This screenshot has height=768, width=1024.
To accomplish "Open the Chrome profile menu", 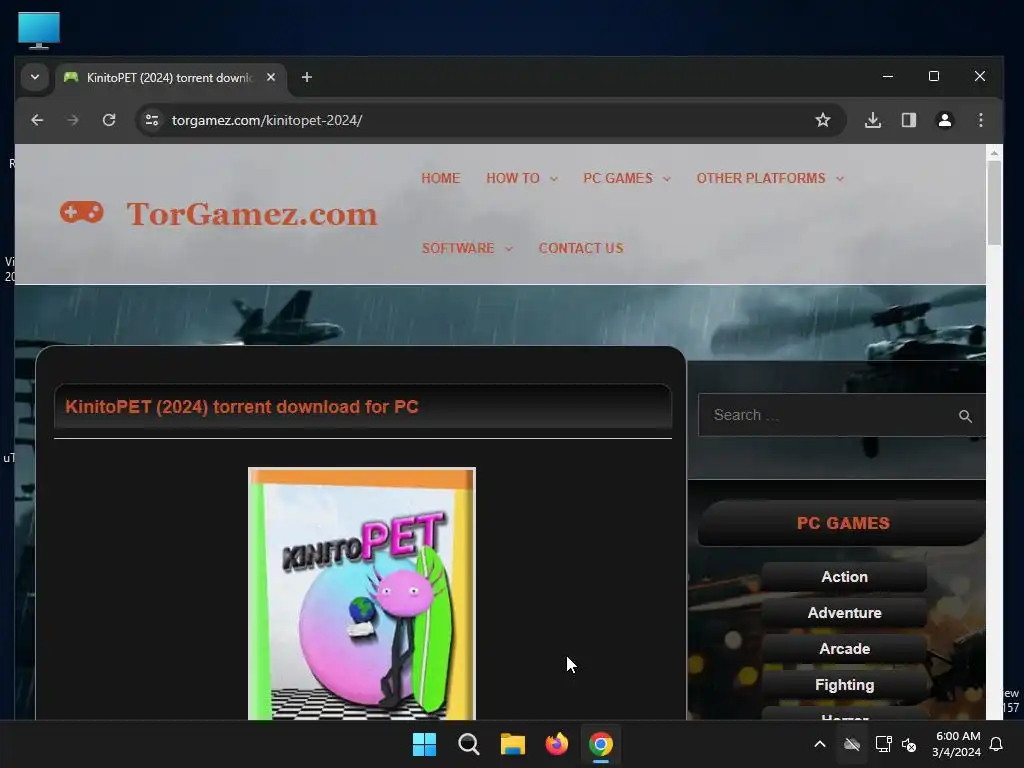I will (944, 120).
